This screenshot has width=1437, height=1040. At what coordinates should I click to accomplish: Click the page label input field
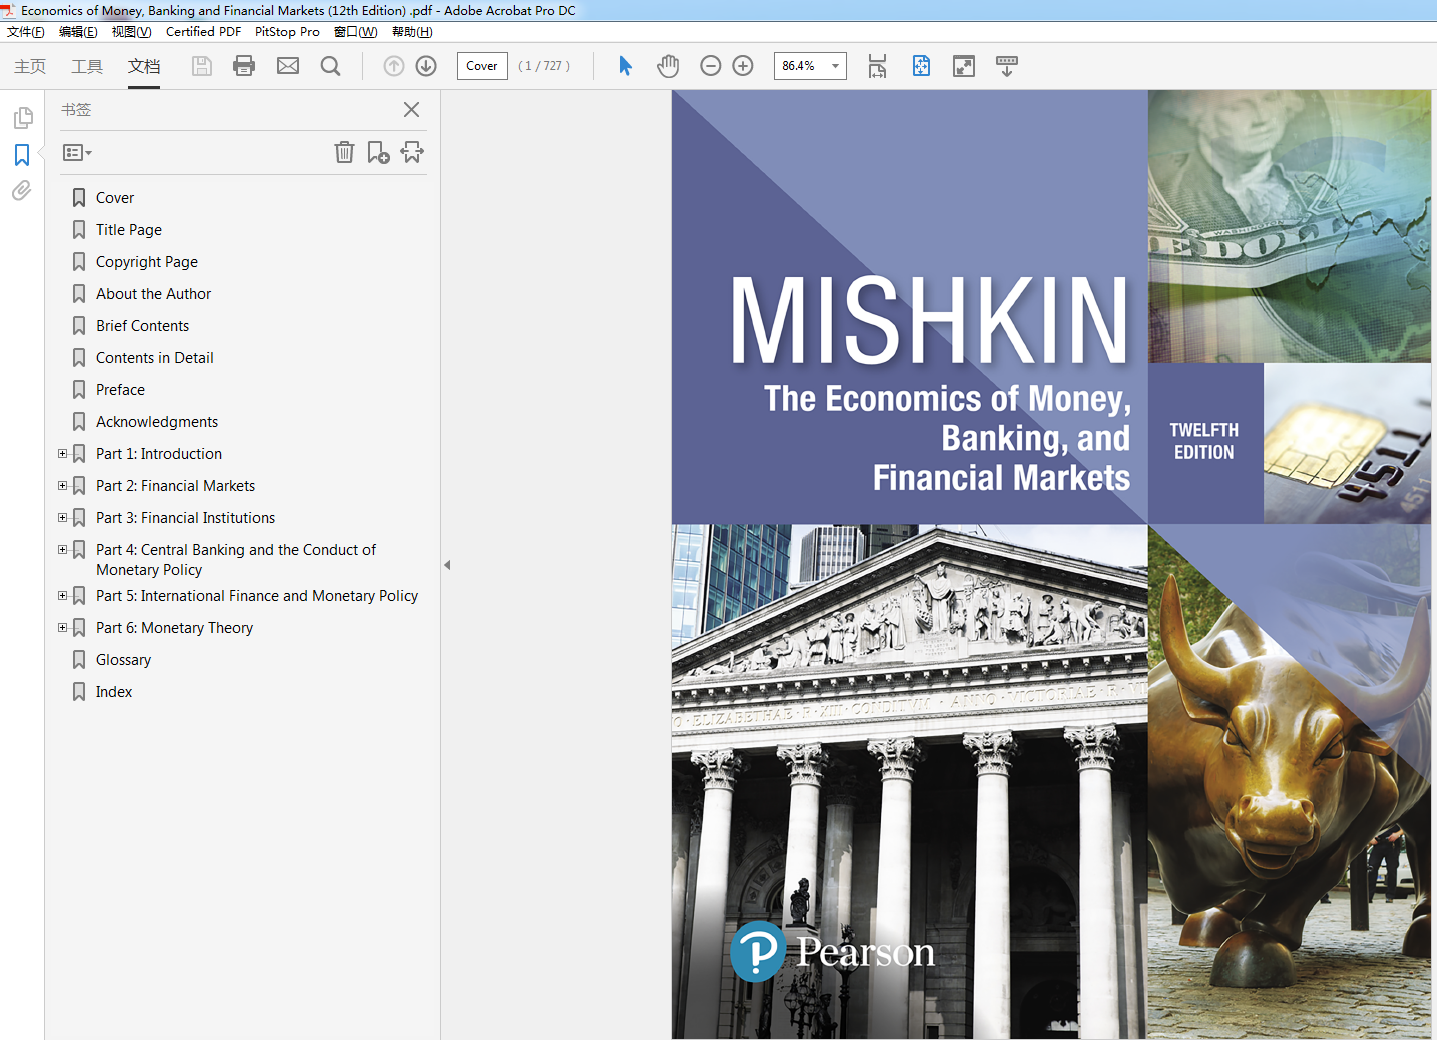[482, 66]
